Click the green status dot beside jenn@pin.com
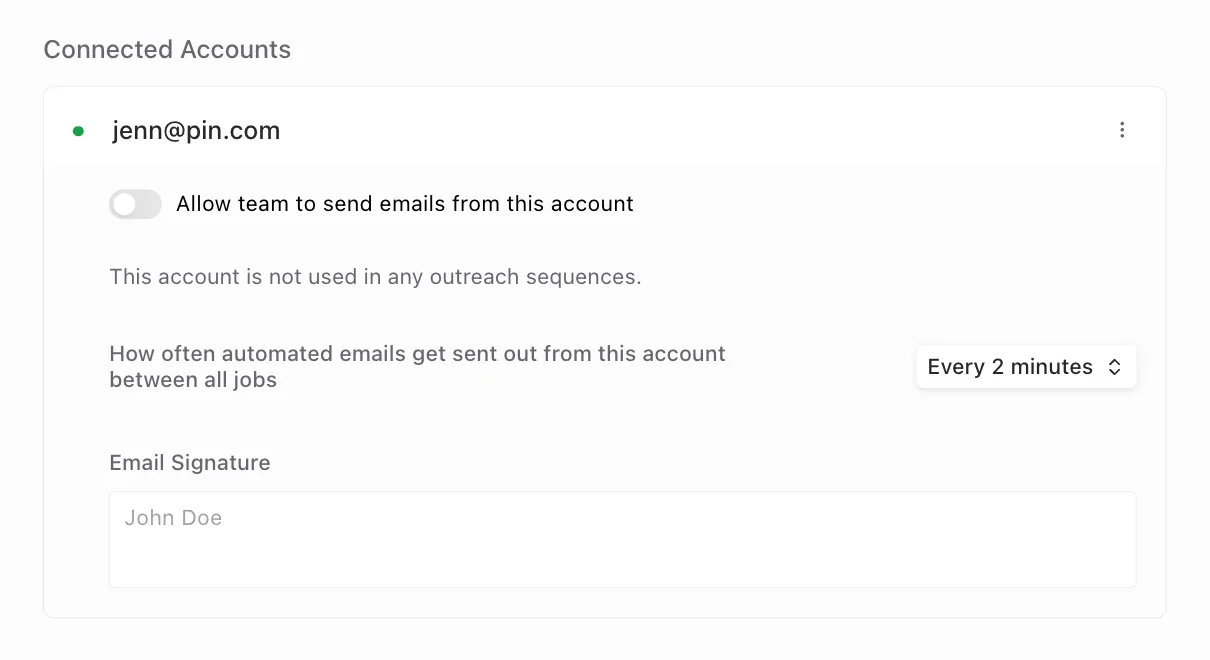 pos(78,131)
